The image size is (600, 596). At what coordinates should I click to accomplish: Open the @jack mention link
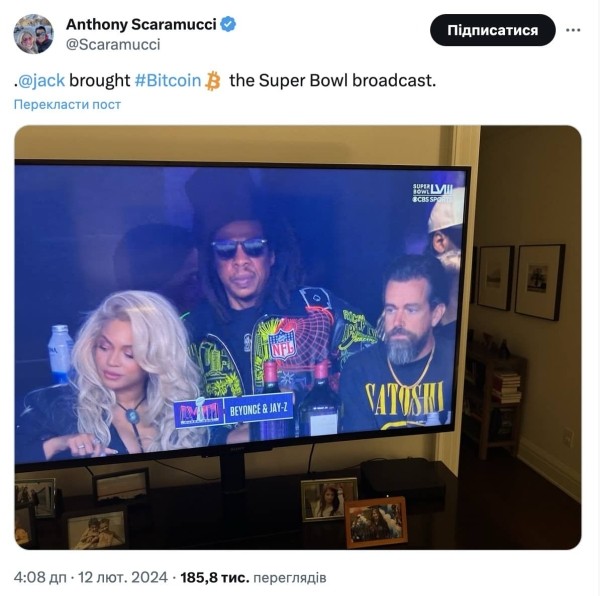coord(41,81)
